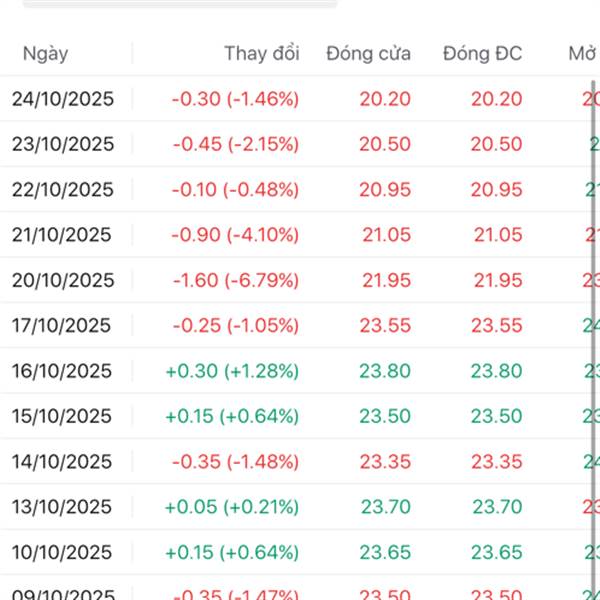Select the 15/10/2025 date row
600x600 pixels.
(63, 416)
